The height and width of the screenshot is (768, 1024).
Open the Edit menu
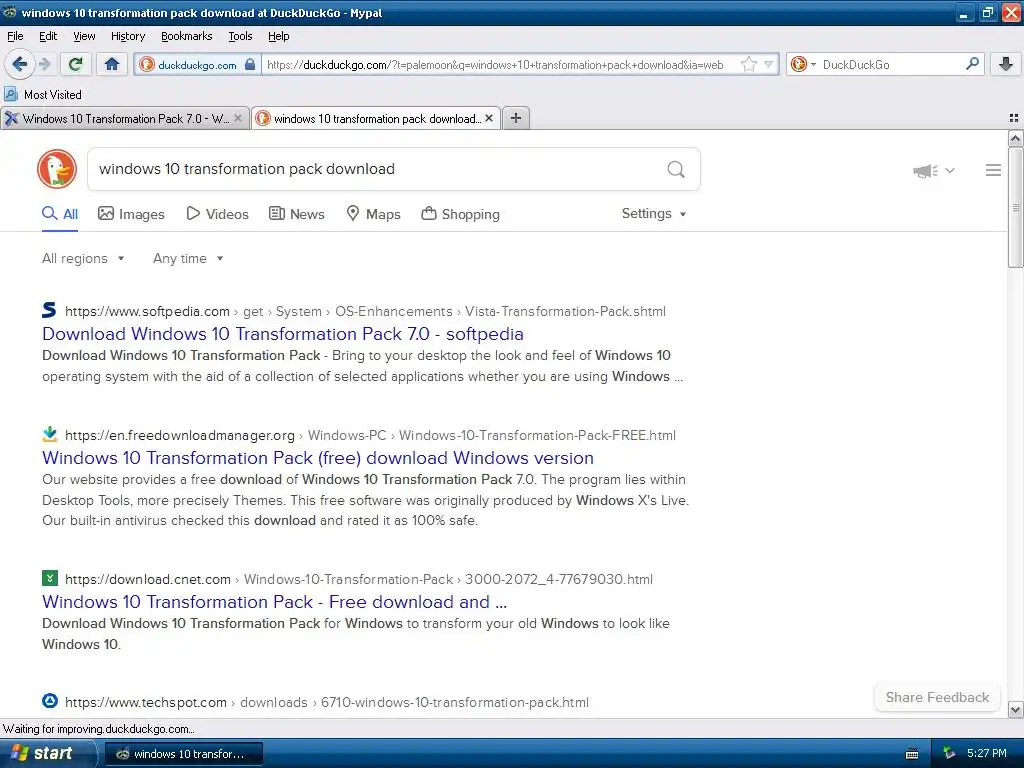tap(48, 36)
